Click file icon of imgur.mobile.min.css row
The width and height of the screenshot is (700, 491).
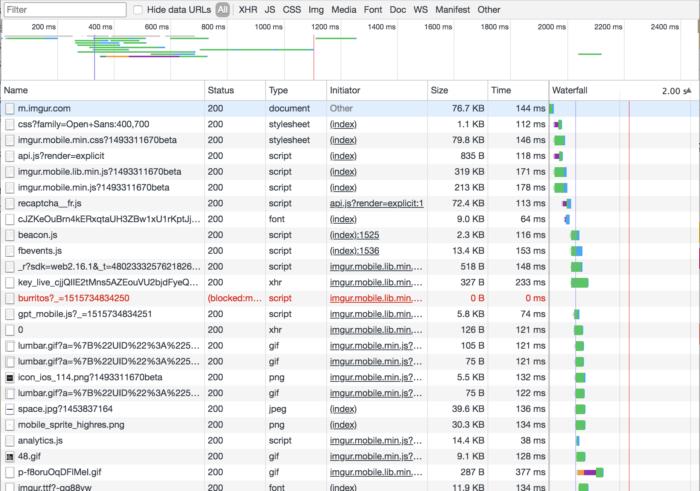click(x=10, y=140)
